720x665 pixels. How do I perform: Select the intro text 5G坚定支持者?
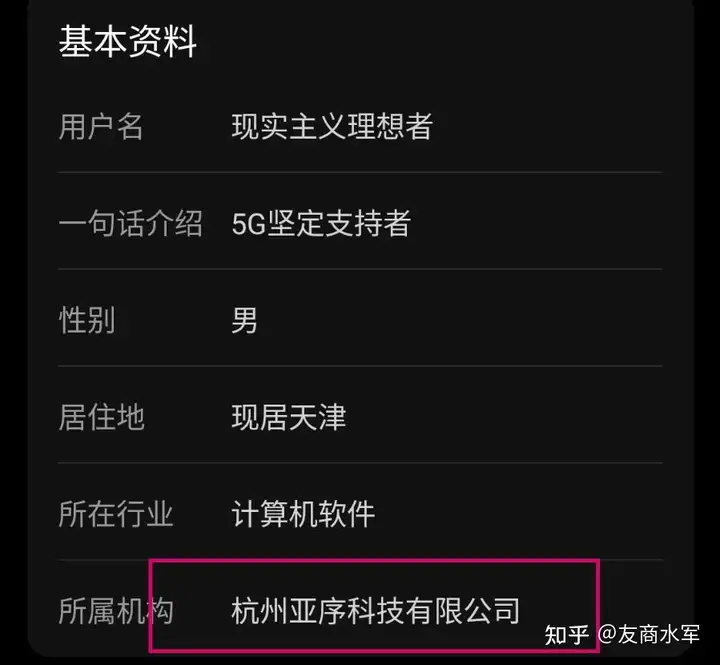[321, 224]
